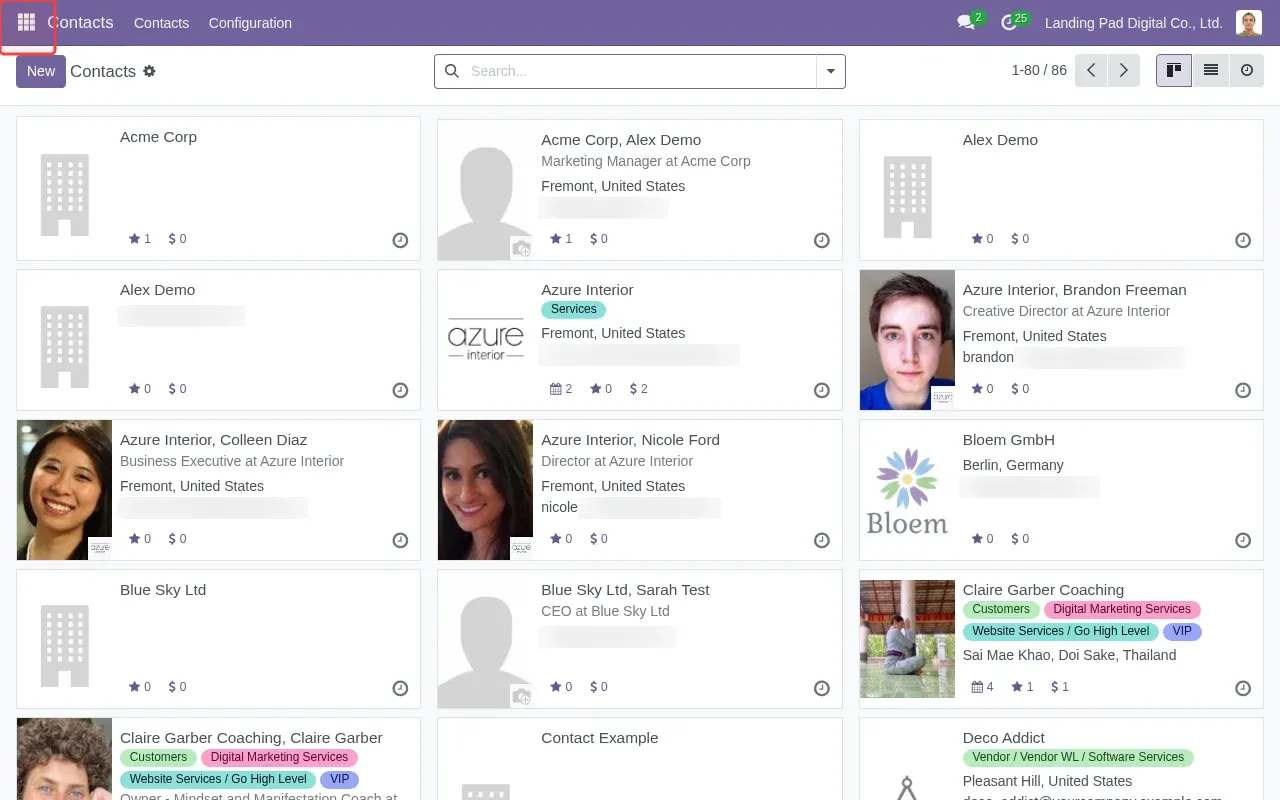
Task: Switch to List view
Action: [1210, 70]
